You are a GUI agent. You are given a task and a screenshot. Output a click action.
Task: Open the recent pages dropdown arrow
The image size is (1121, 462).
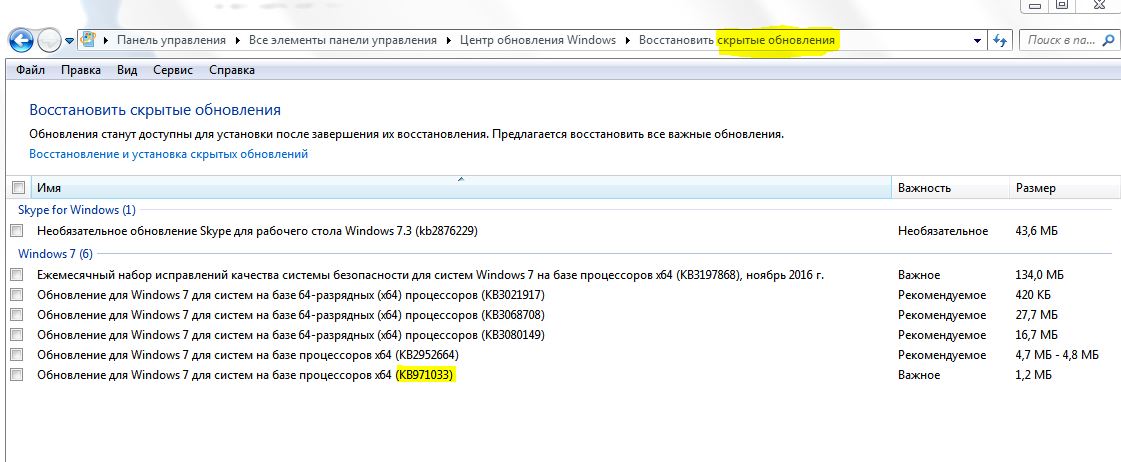[69, 41]
